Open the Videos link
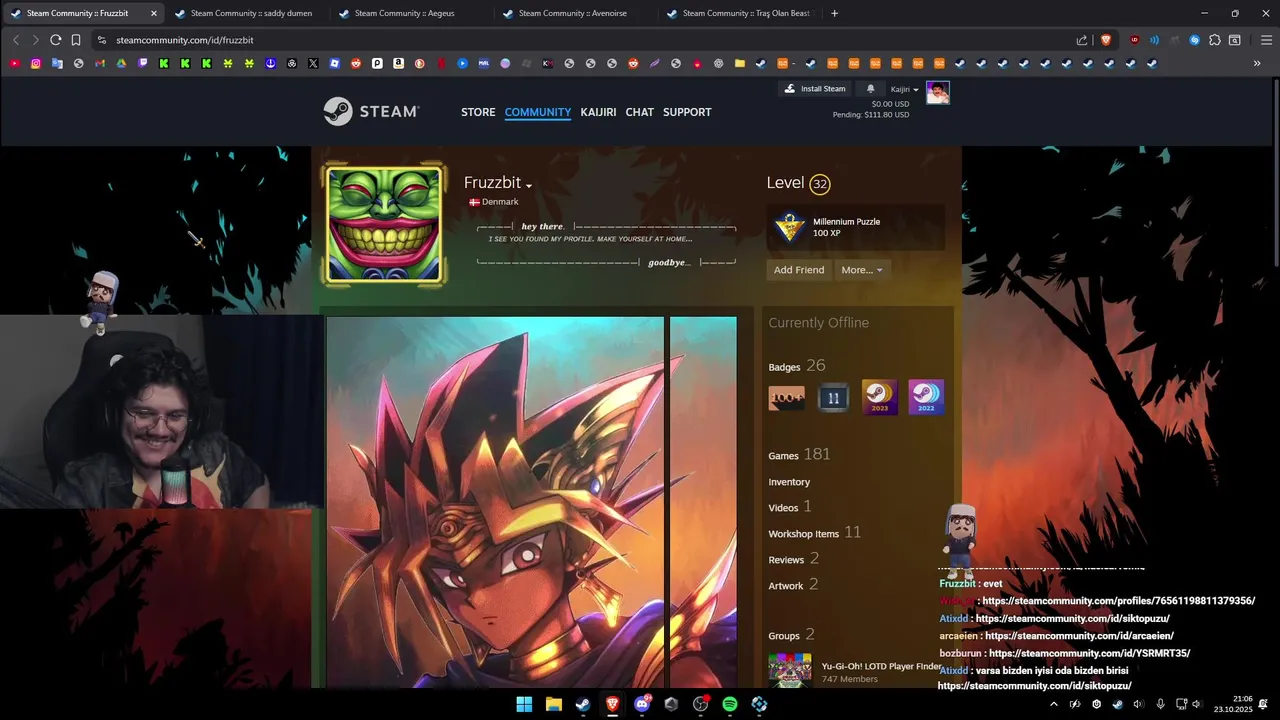 coord(790,507)
